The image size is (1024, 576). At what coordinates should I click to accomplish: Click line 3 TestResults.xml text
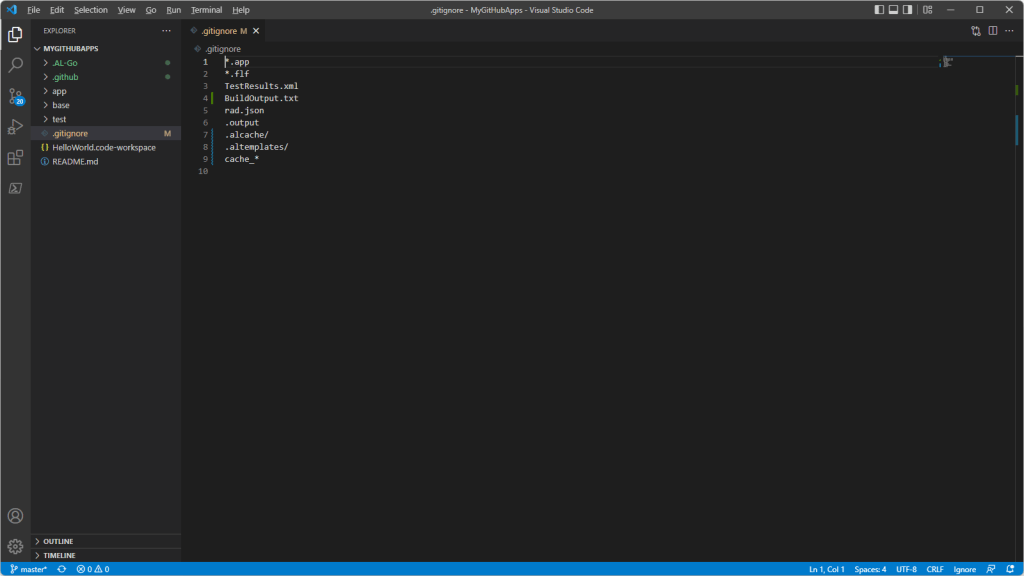pyautogui.click(x=261, y=86)
